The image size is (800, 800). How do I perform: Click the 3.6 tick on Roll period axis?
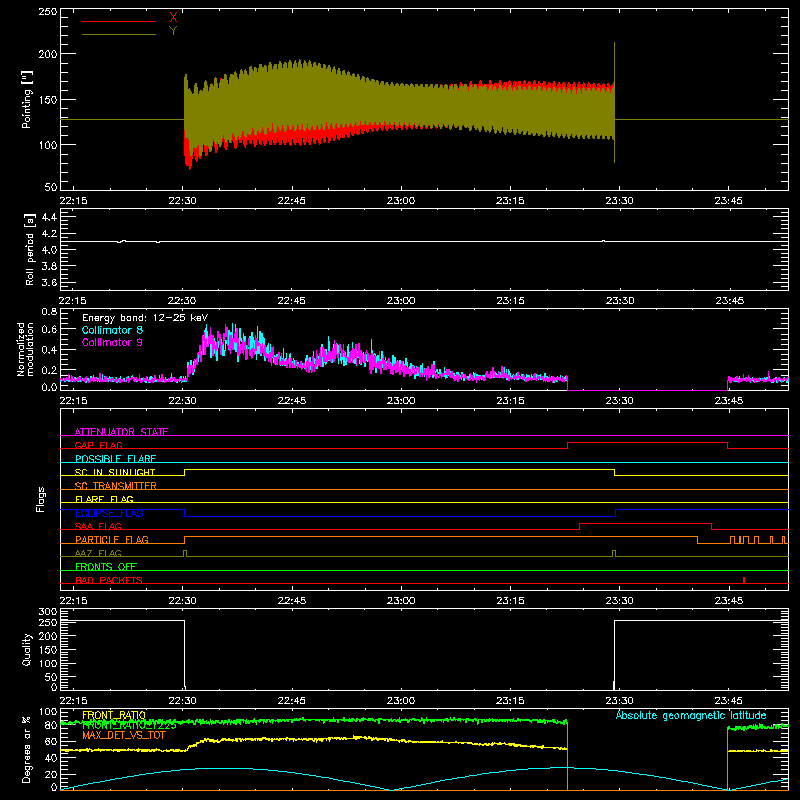coord(49,282)
